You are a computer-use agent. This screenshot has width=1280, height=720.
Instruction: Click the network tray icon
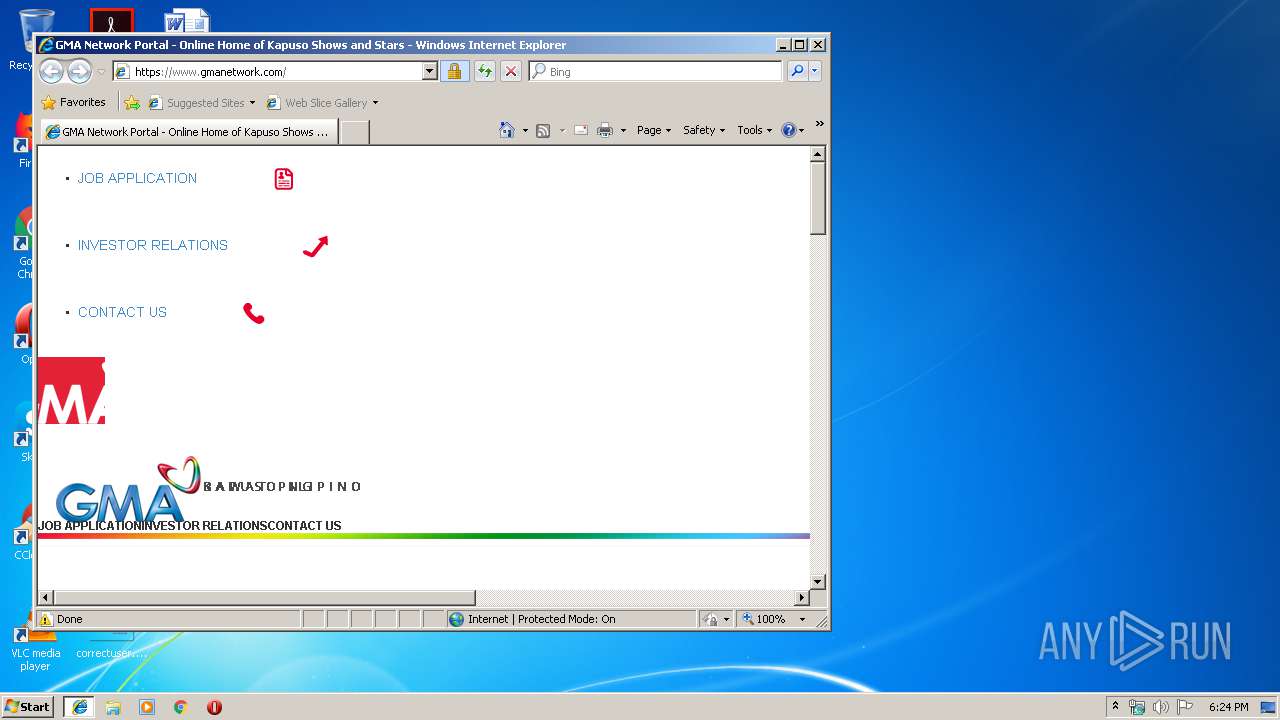(x=1137, y=707)
